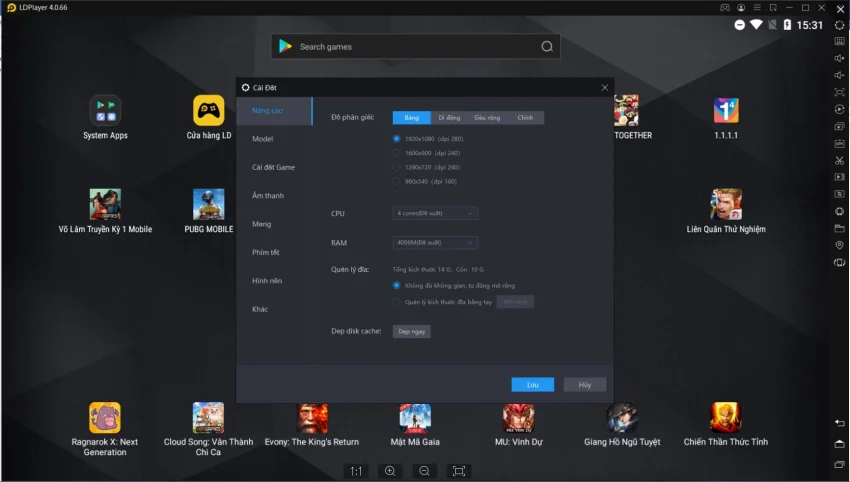Expand the CPU cores dropdown
Screen dimensions: 850x482
click(435, 214)
